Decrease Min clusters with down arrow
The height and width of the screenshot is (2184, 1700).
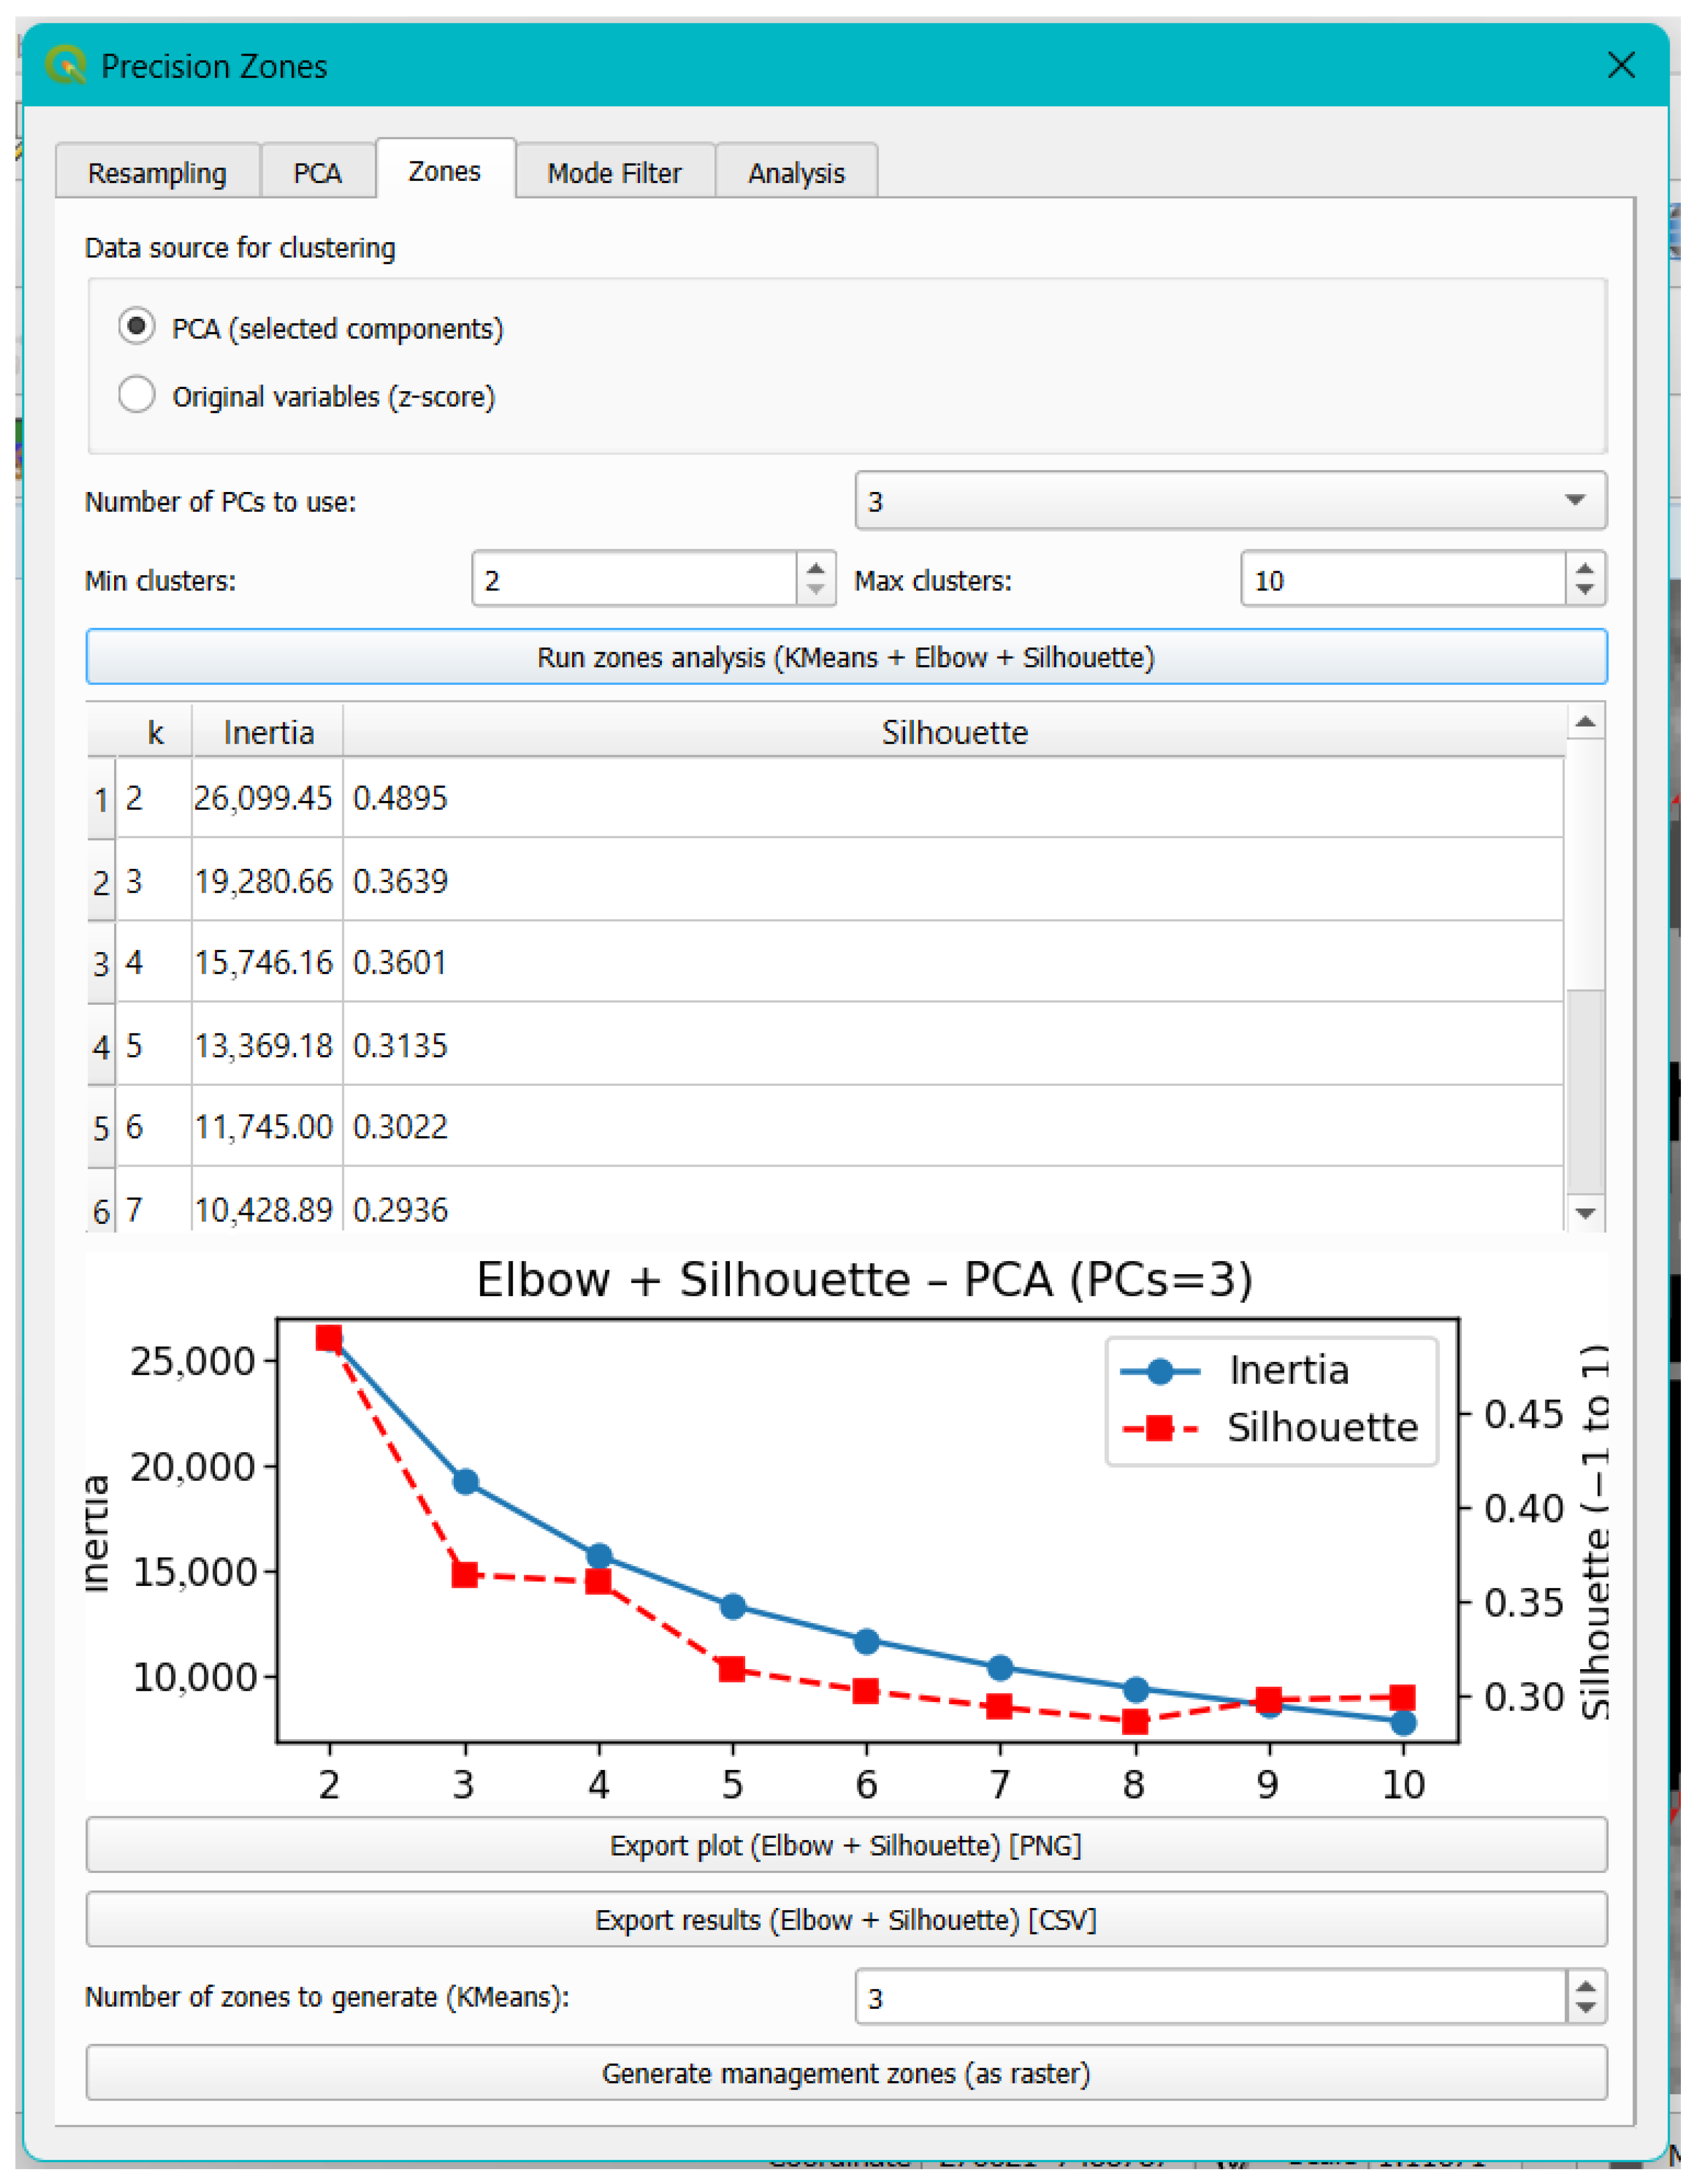click(x=816, y=590)
